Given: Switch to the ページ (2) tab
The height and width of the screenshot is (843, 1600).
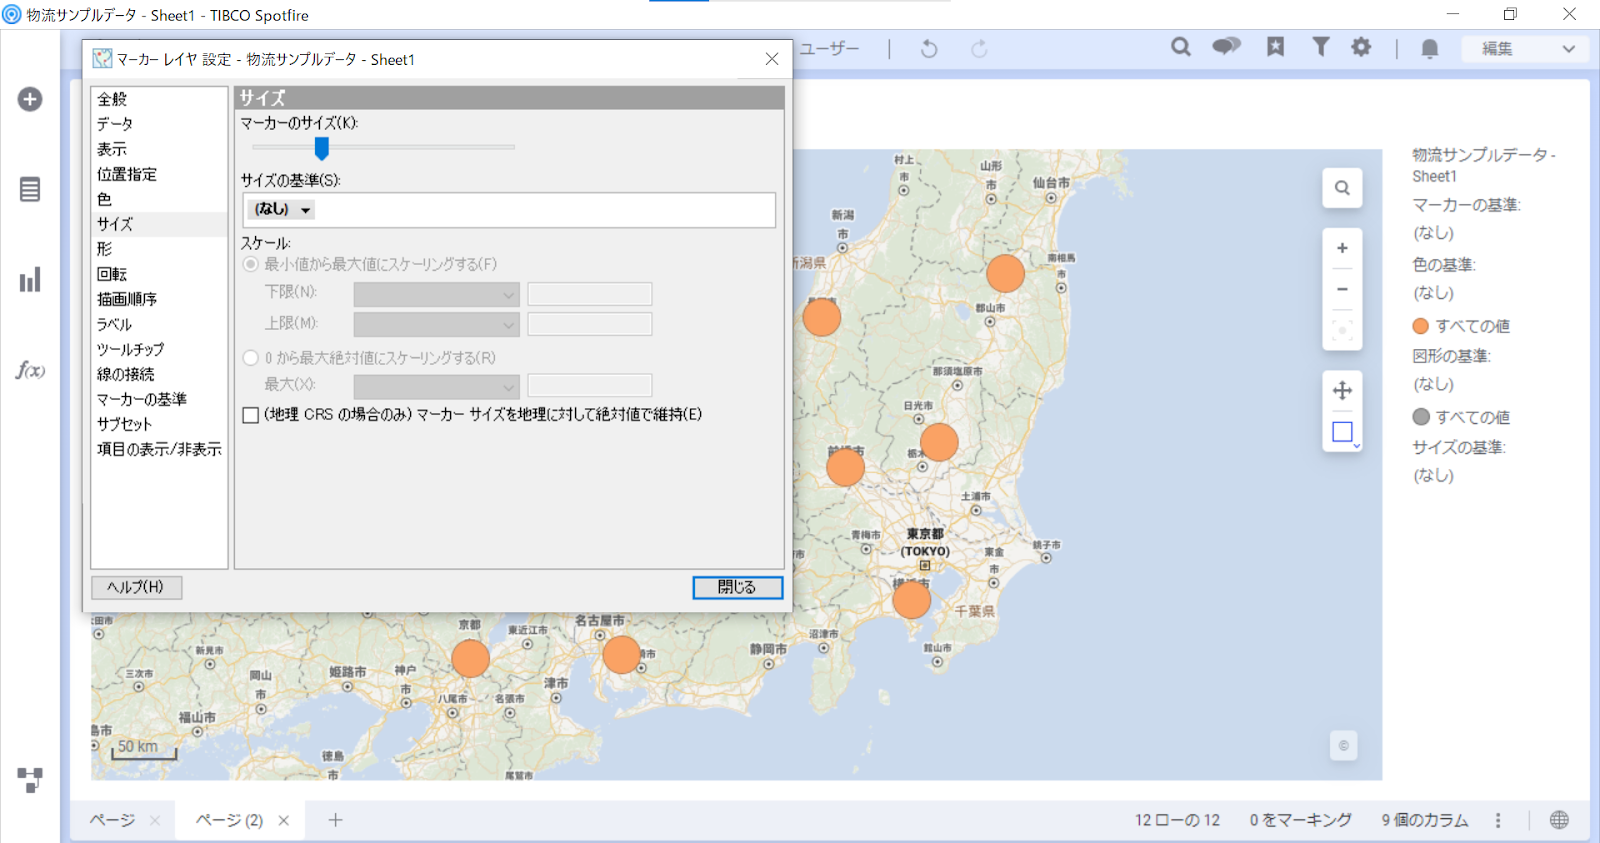Looking at the screenshot, I should tap(229, 820).
